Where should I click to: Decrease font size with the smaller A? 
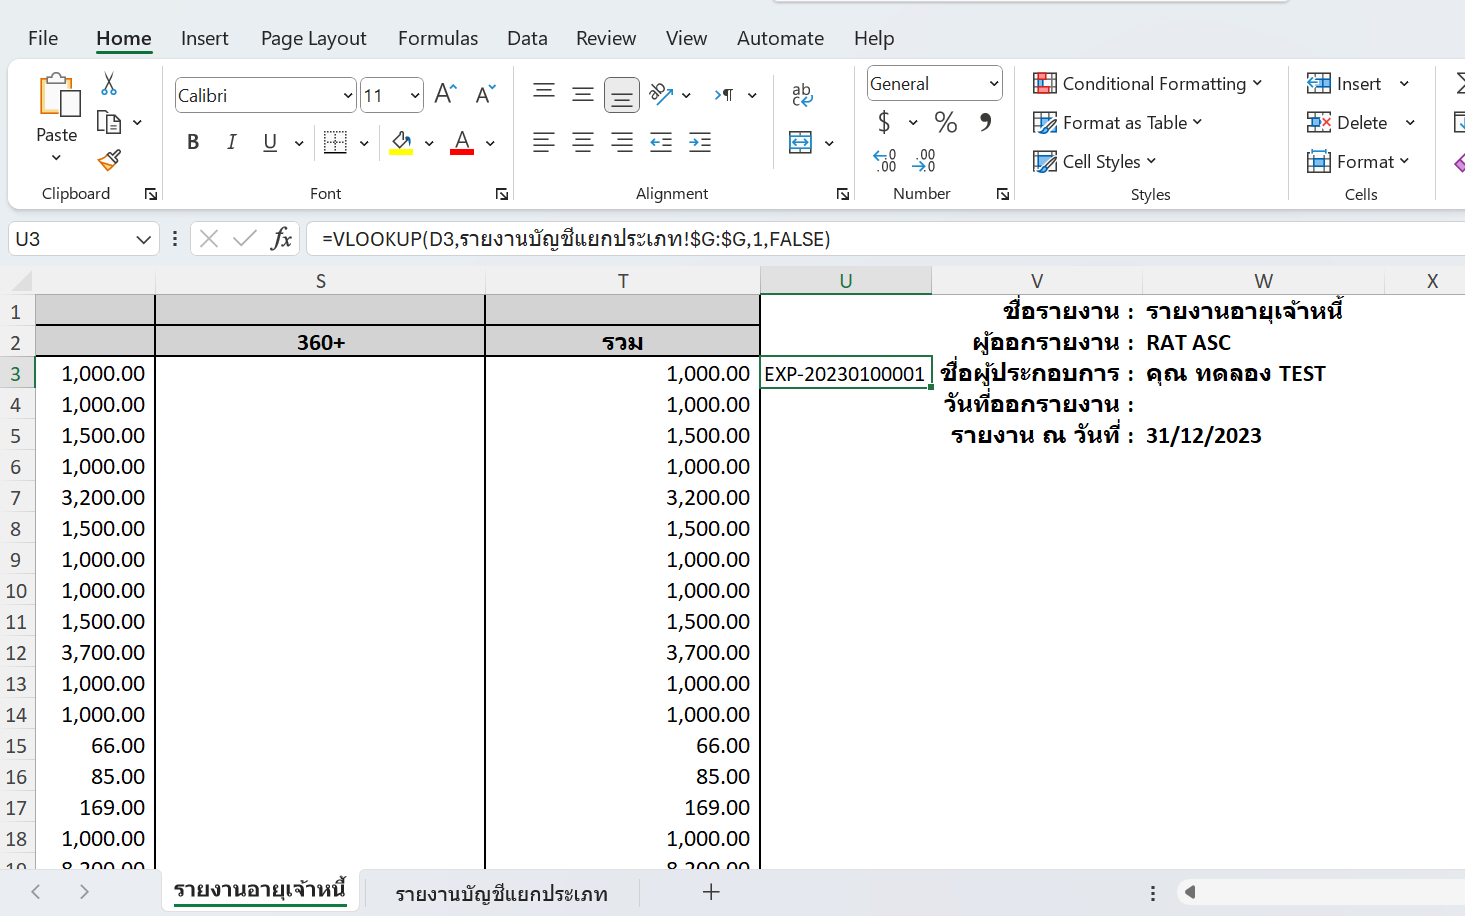tap(486, 94)
